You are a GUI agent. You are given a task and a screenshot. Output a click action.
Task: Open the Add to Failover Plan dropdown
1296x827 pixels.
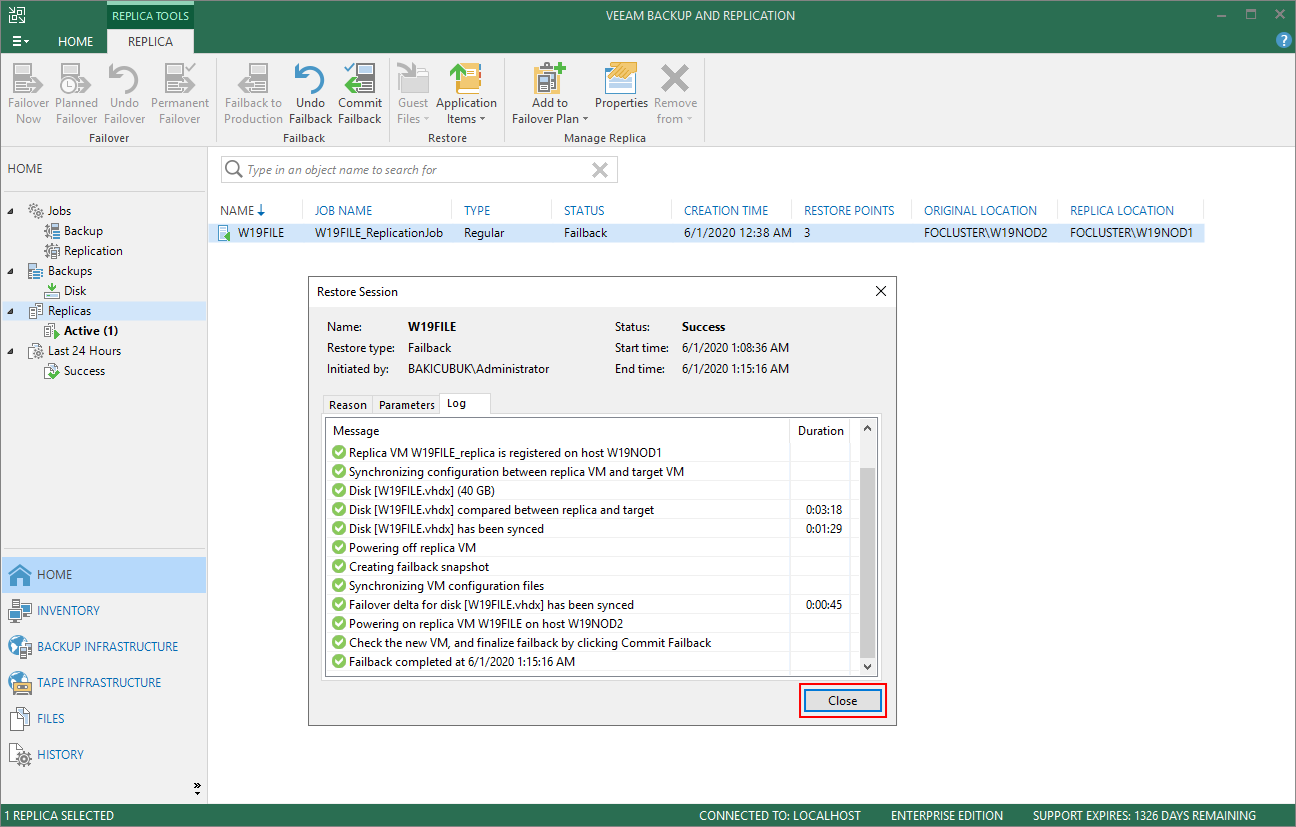click(x=550, y=94)
